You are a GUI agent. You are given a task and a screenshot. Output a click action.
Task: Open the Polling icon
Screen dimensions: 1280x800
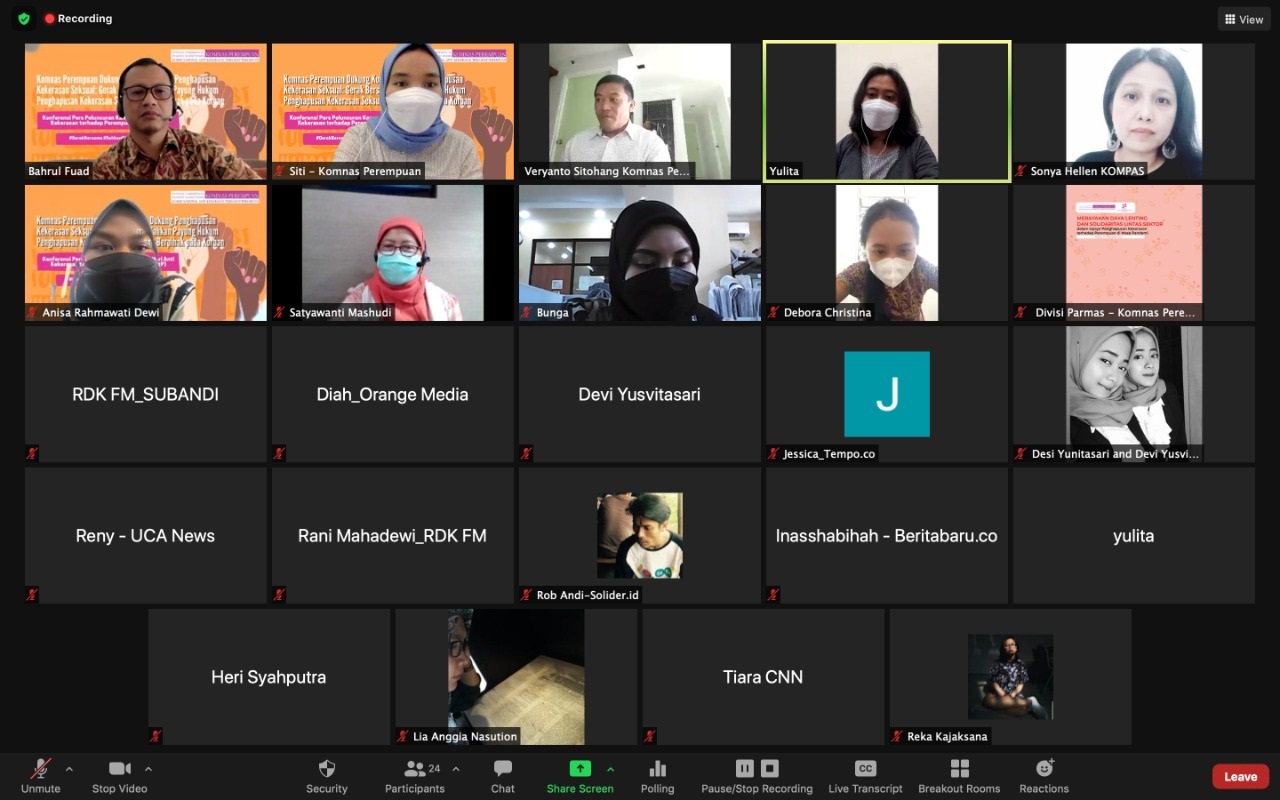click(657, 769)
